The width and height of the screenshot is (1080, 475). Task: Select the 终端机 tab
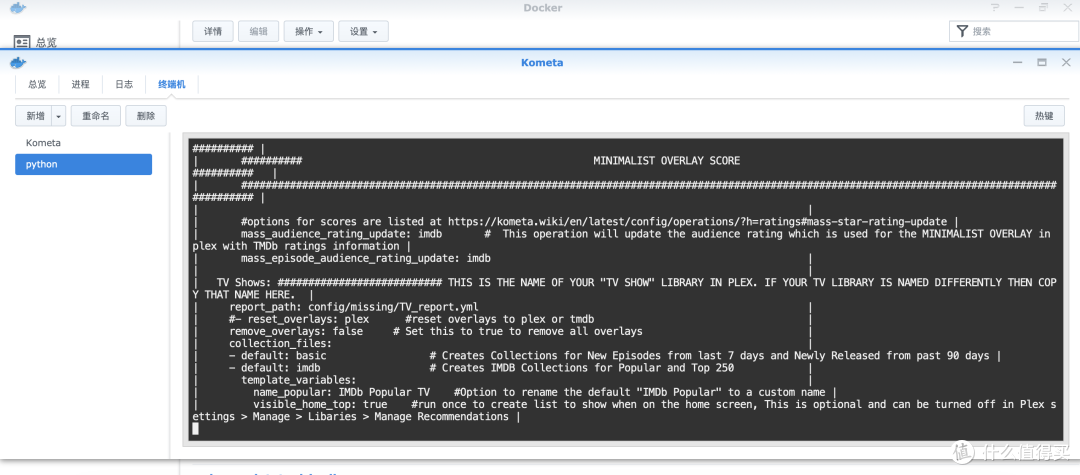172,85
